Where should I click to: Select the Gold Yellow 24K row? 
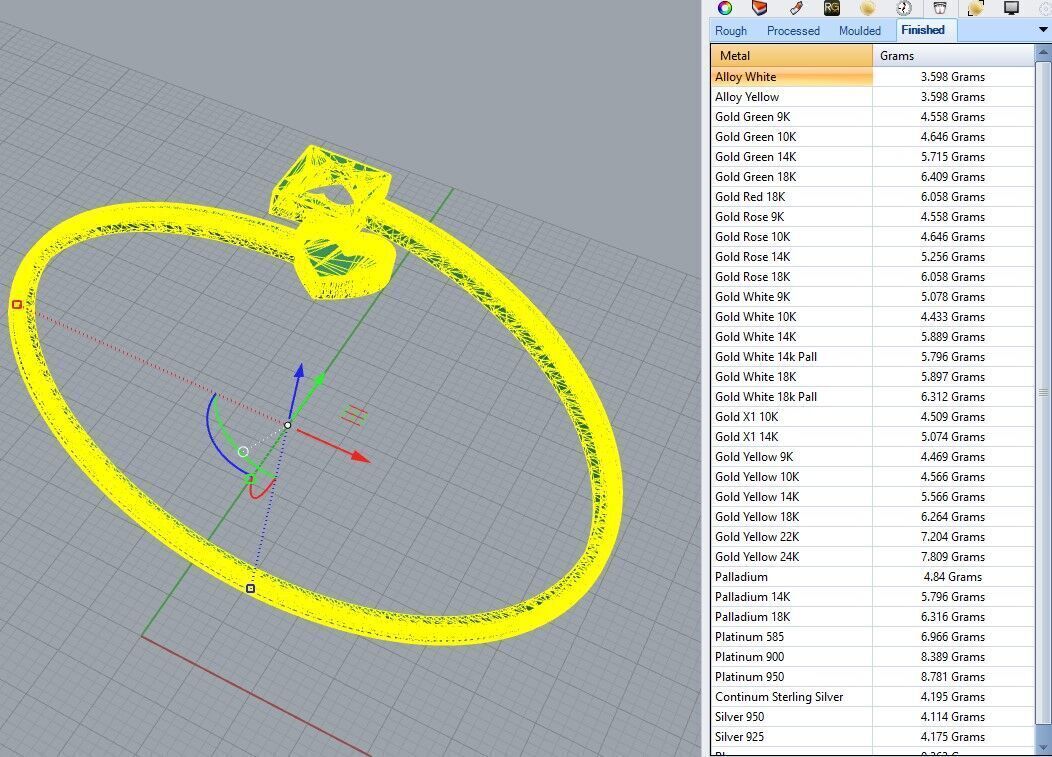click(x=873, y=557)
